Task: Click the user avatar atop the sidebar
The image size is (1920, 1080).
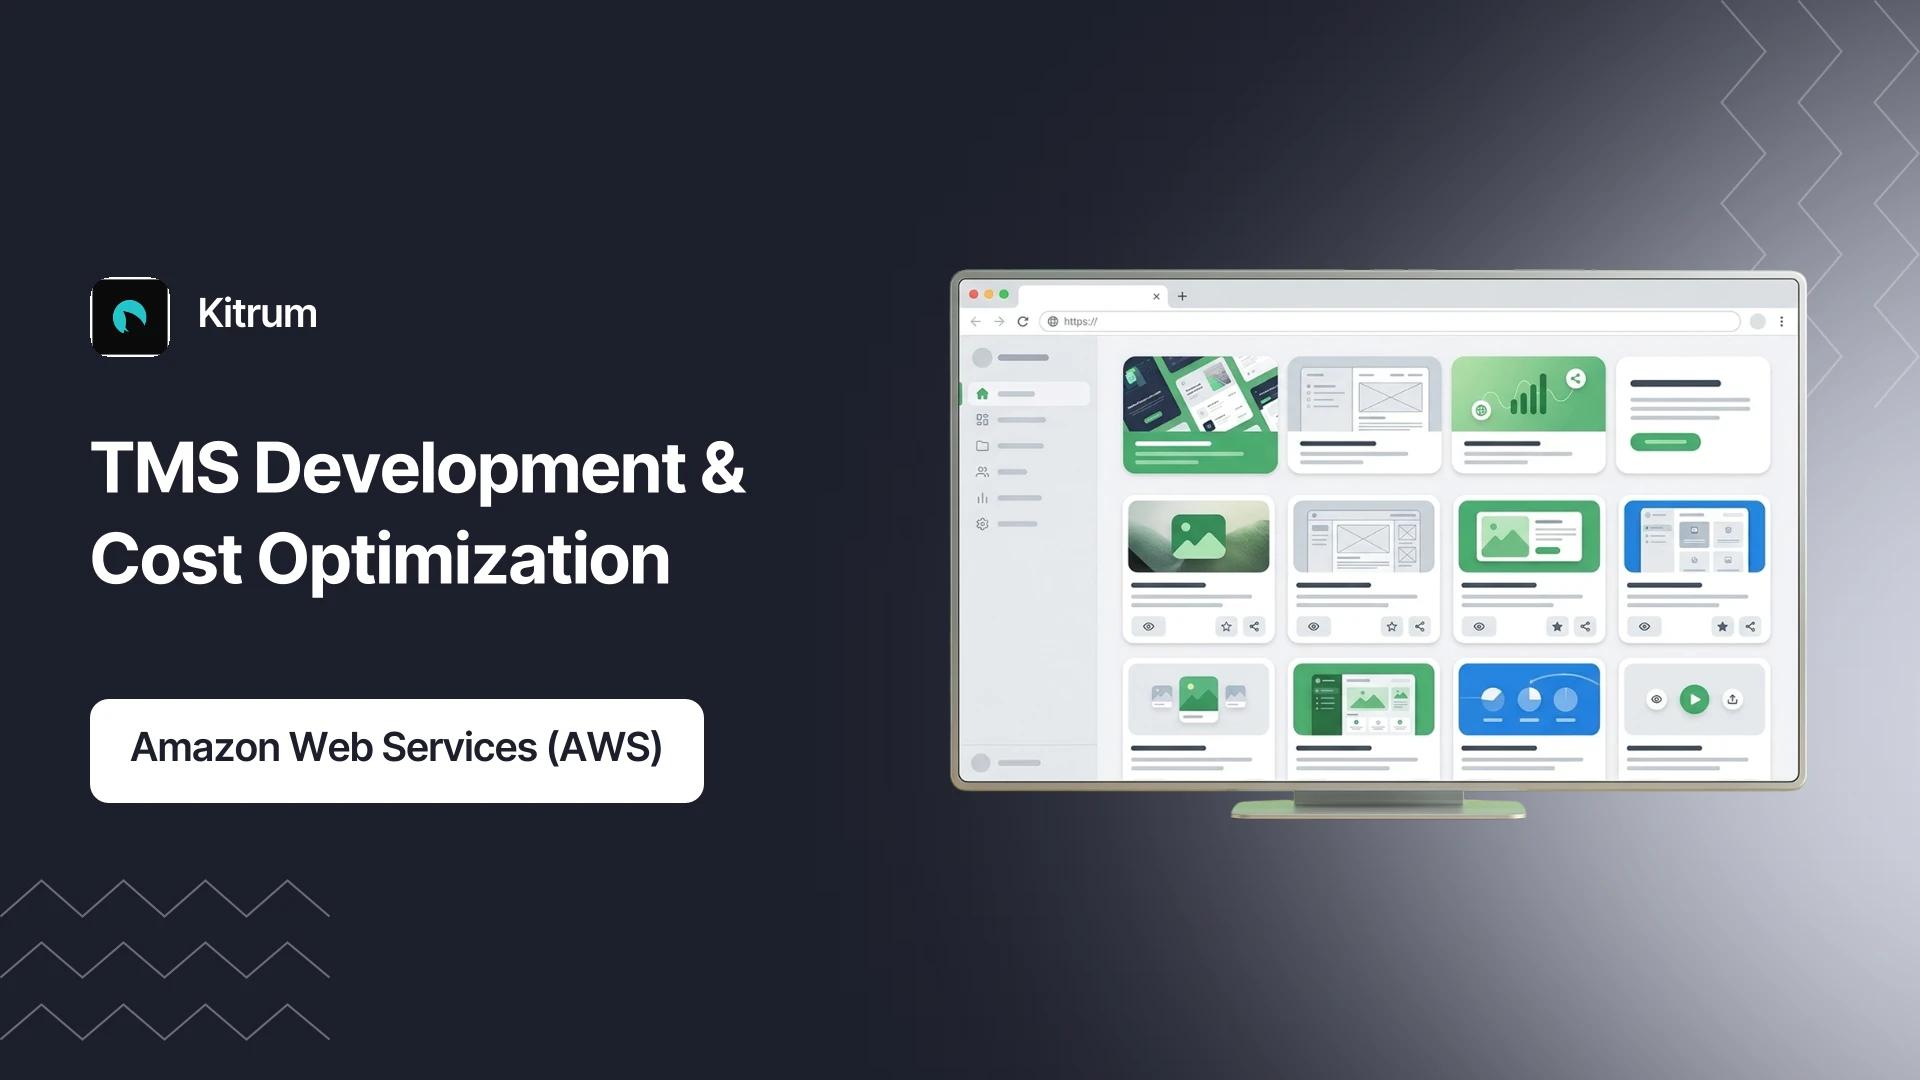Action: [x=982, y=357]
